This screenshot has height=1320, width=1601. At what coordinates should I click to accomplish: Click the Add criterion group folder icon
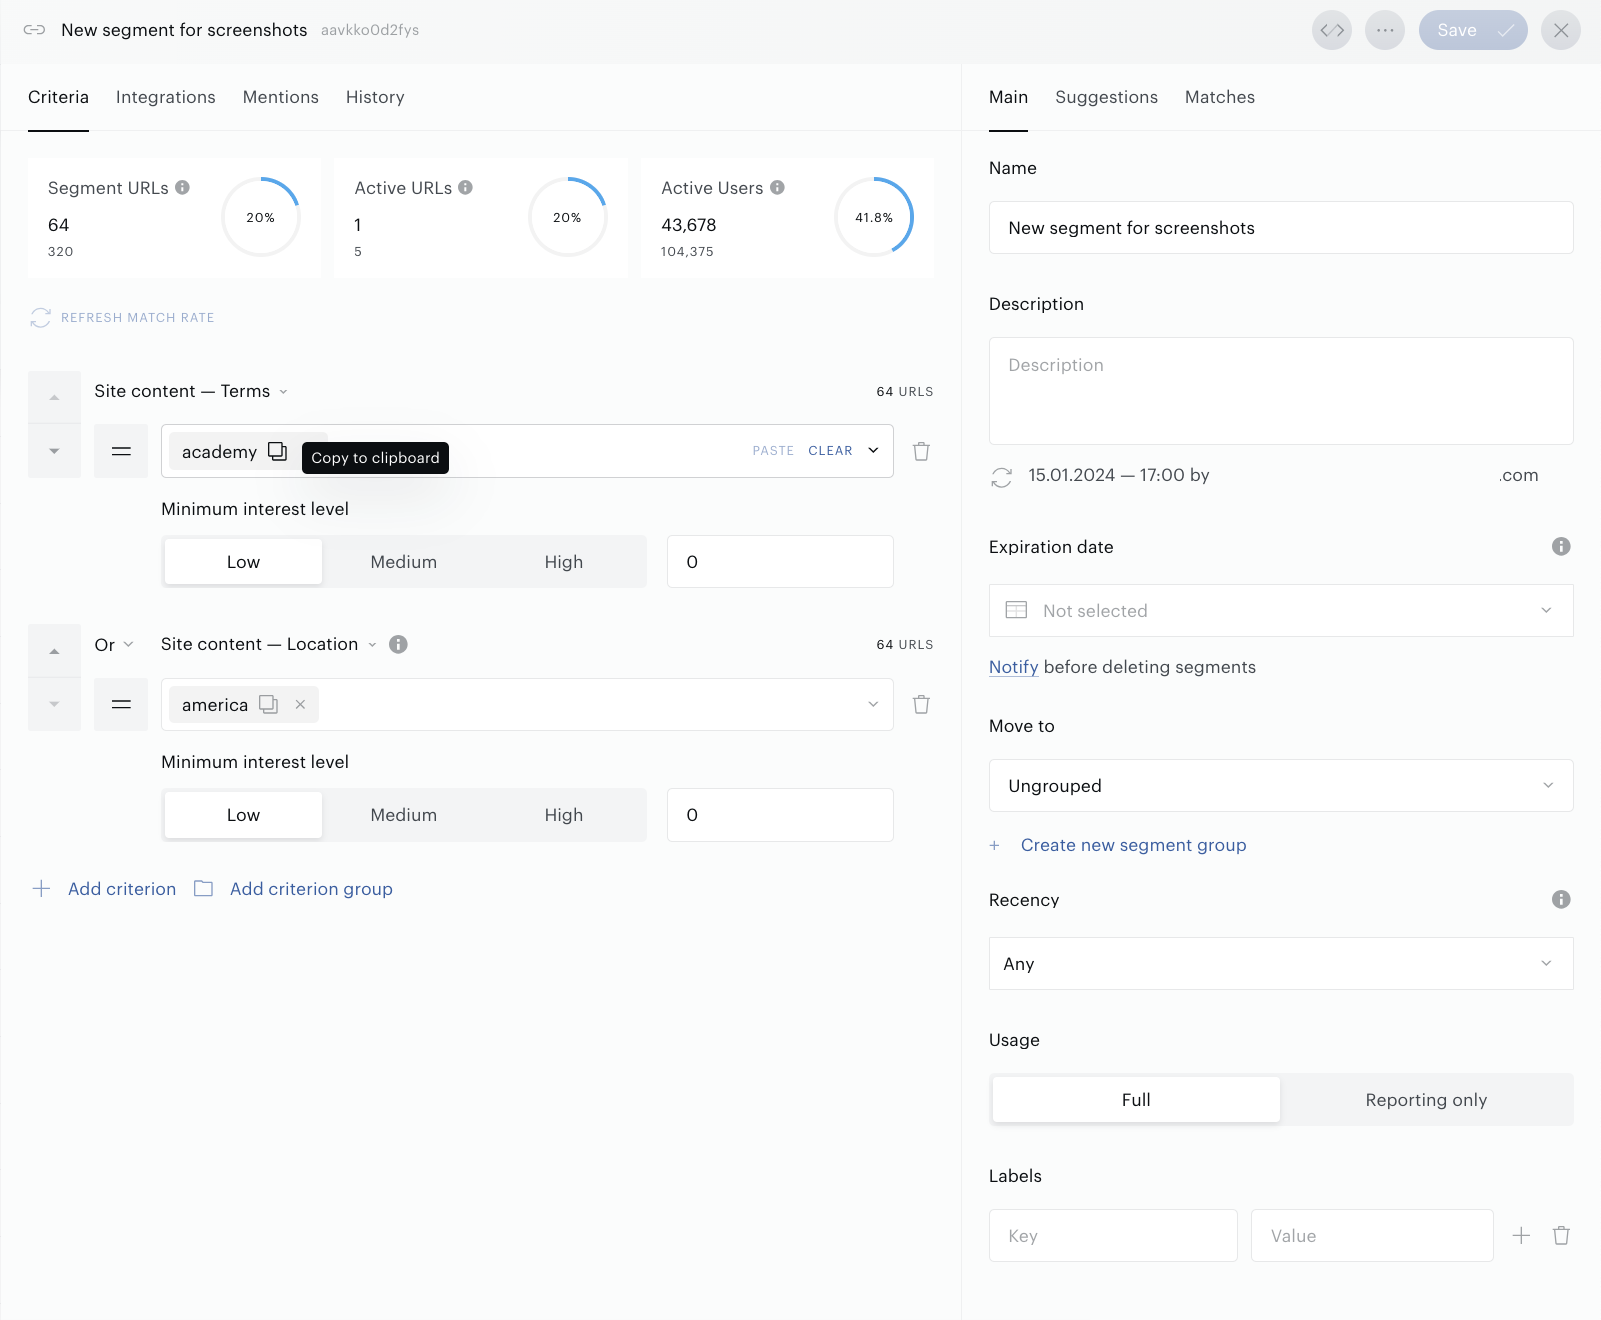(x=203, y=888)
